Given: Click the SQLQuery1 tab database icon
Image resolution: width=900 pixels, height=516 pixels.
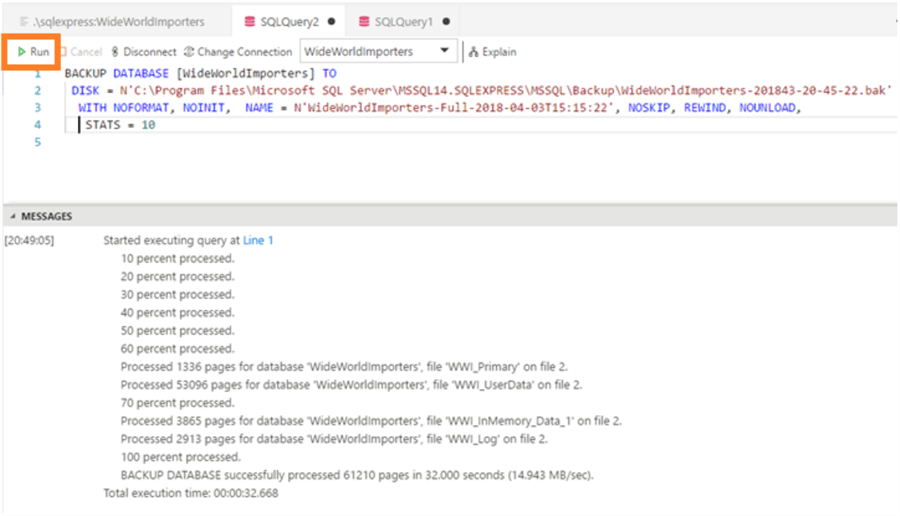Looking at the screenshot, I should [x=364, y=21].
